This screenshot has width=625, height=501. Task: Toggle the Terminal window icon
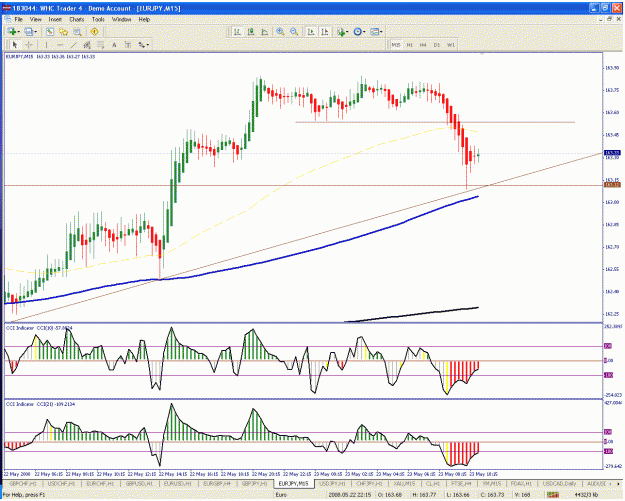77,31
